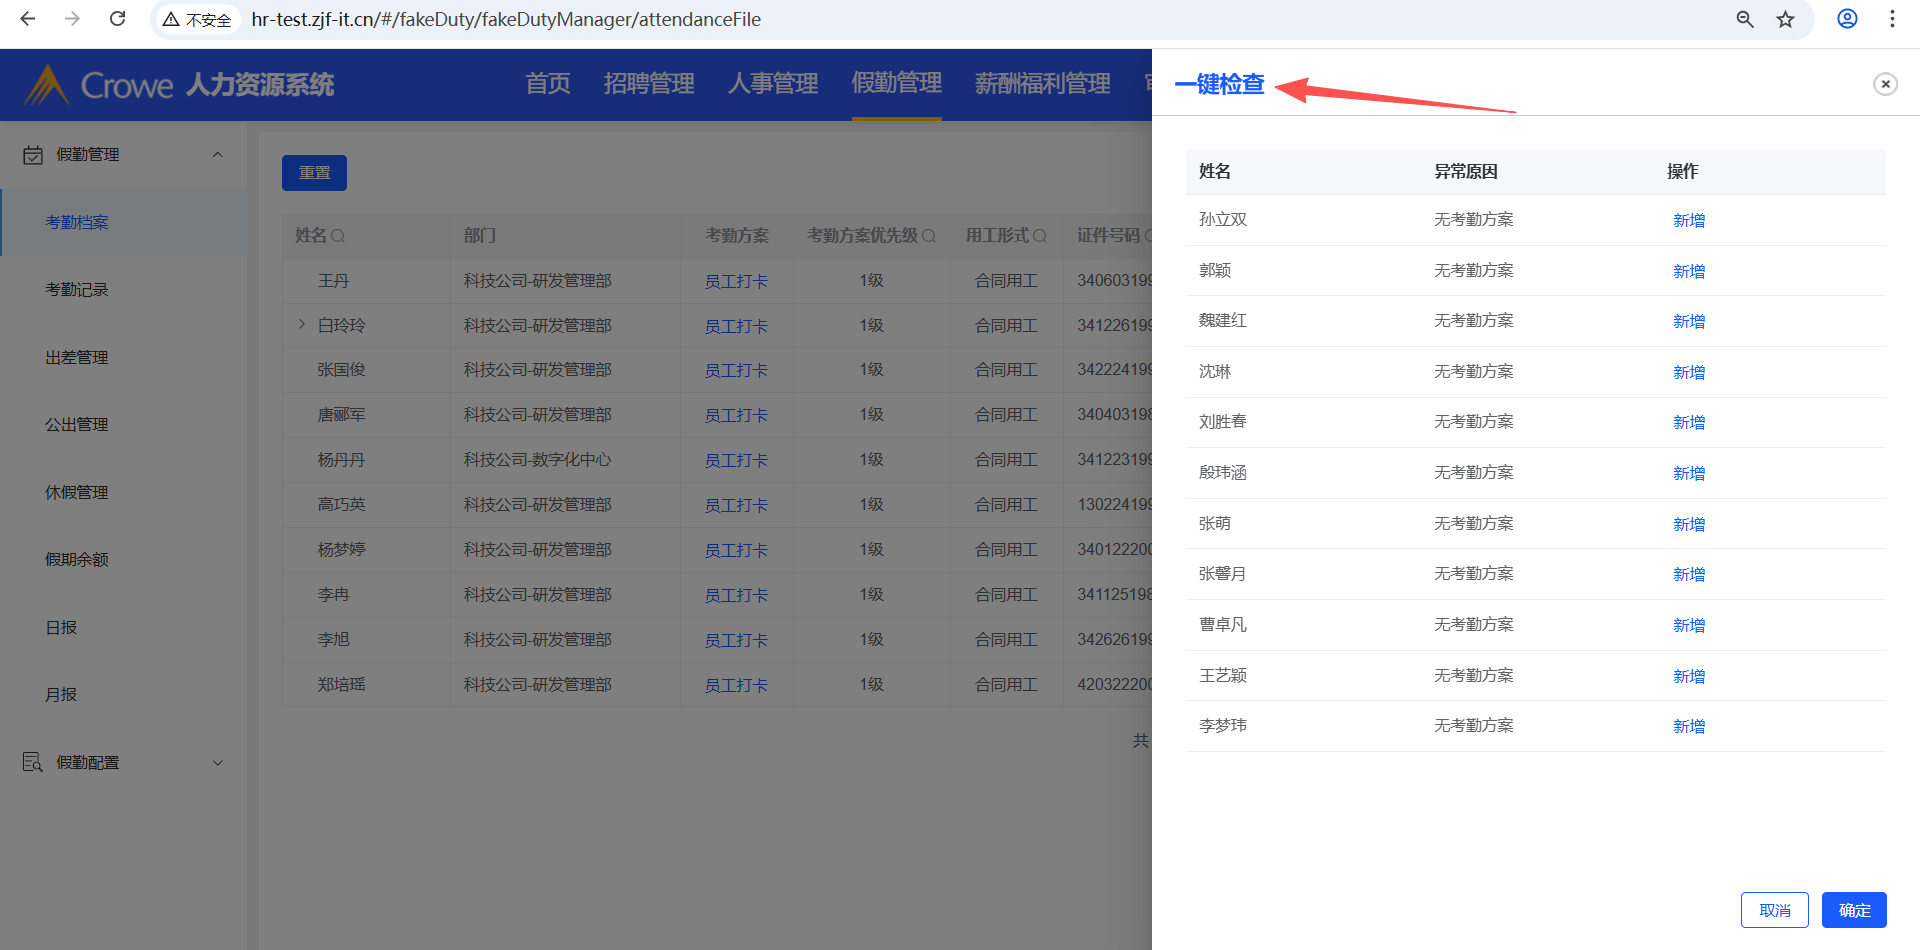The image size is (1920, 950).
Task: Expand the 白玲玲 table row
Action: (x=302, y=324)
